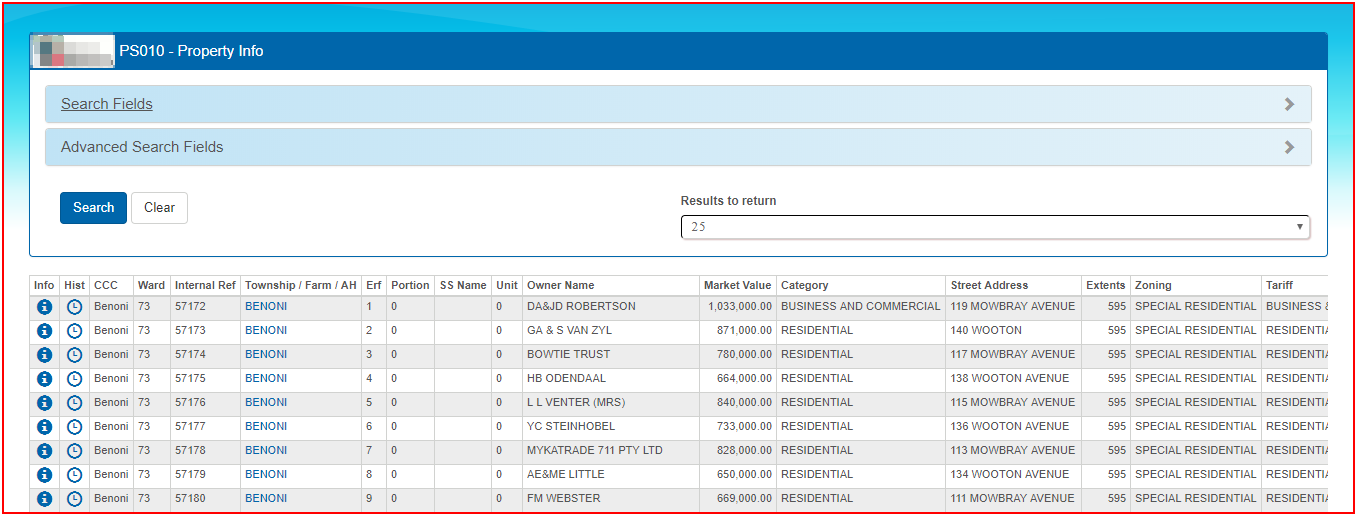Open BENONI township link for internal ref 57172
The width and height of the screenshot is (1358, 517).
[x=266, y=306]
